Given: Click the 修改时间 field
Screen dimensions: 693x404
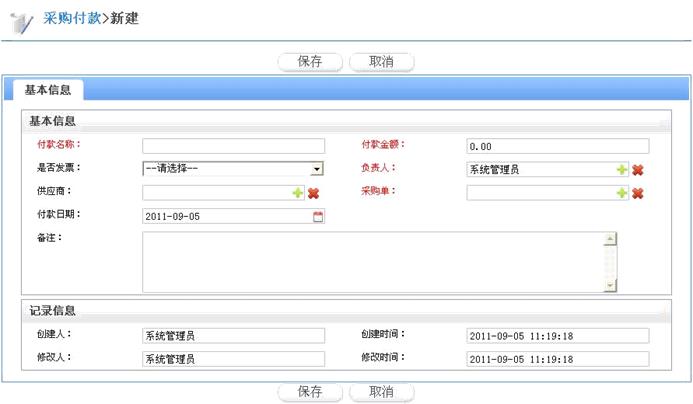Looking at the screenshot, I should click(x=558, y=359).
